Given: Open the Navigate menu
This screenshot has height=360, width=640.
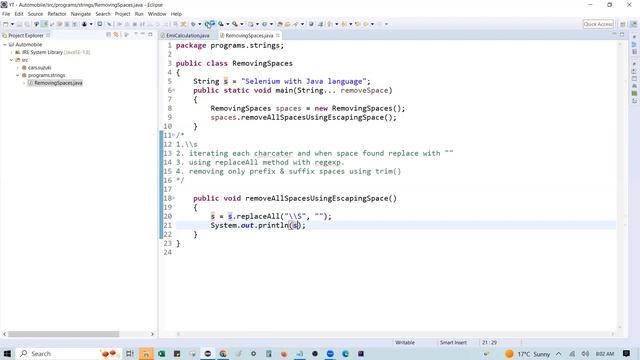Looking at the screenshot, I should tap(81, 14).
